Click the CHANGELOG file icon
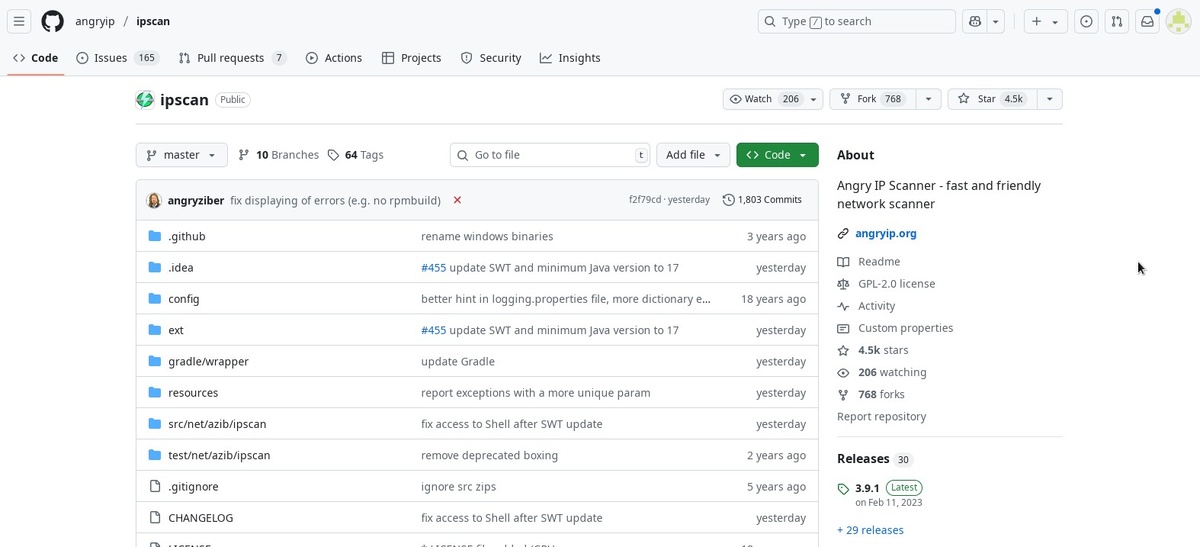The image size is (1200, 547). click(x=154, y=518)
